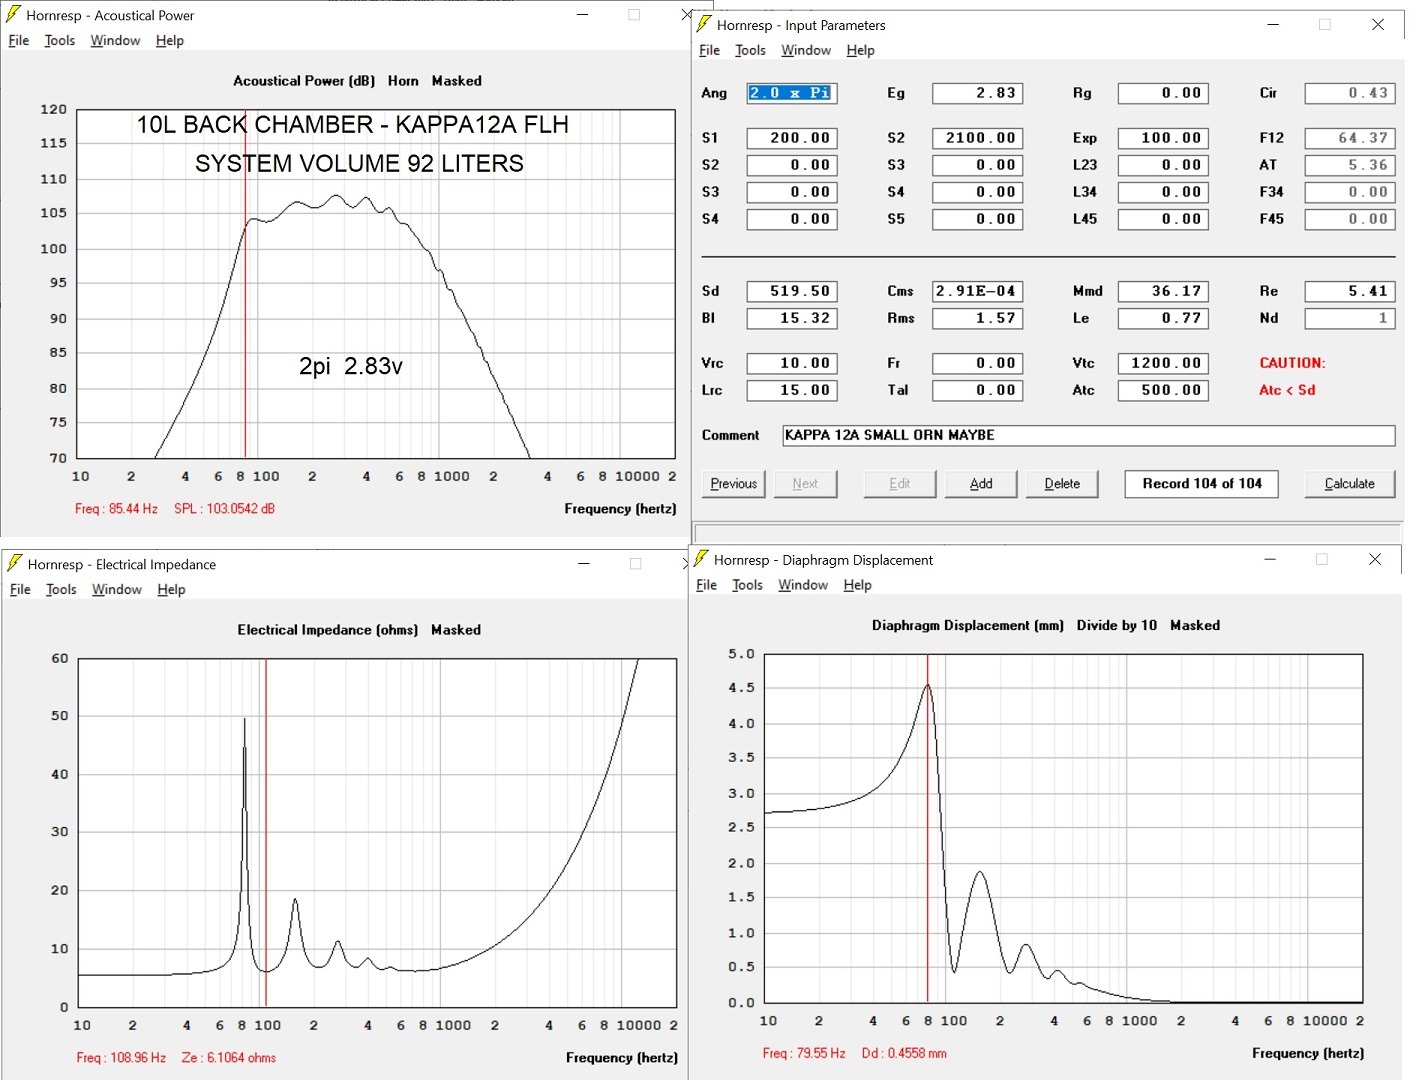Click the Bl field showing 15.32
Viewport: 1425px width, 1080px height.
[x=792, y=318]
